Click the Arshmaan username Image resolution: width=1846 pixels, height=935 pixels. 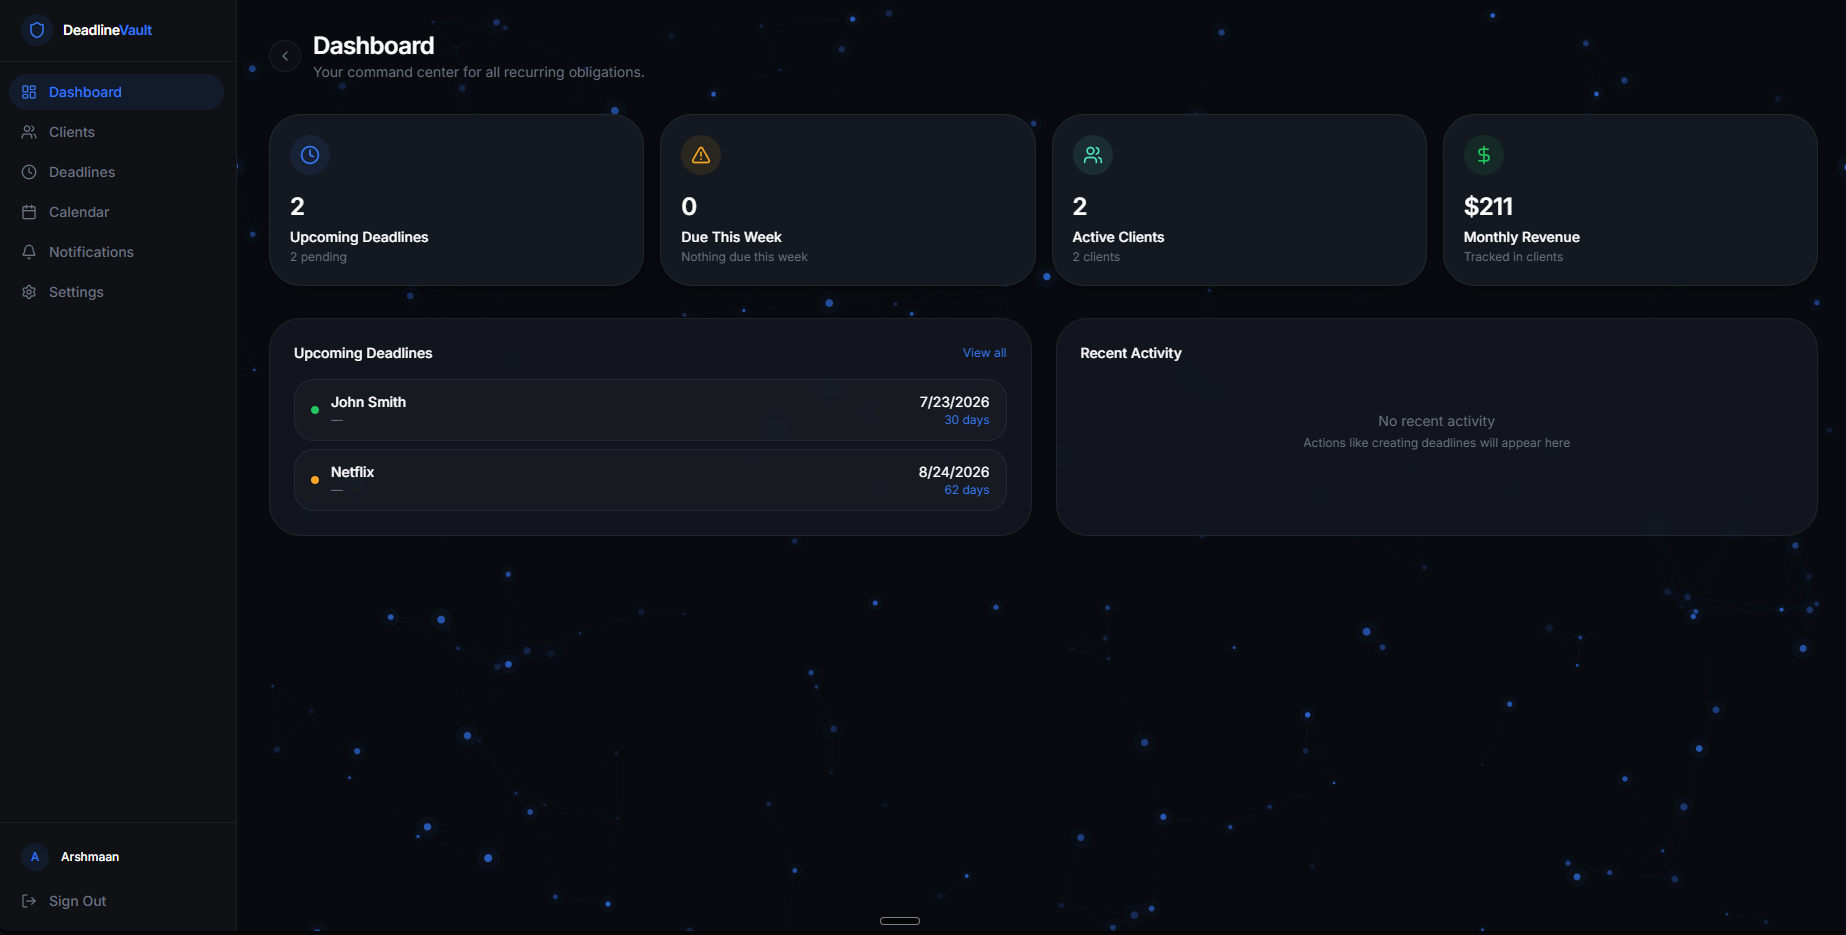pos(90,857)
